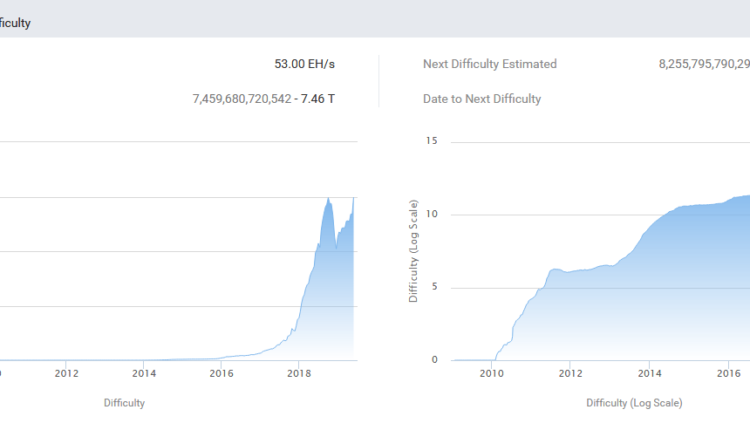The height and width of the screenshot is (430, 750).
Task: Click the Difficulty caption below the left chart
Action: (x=124, y=403)
